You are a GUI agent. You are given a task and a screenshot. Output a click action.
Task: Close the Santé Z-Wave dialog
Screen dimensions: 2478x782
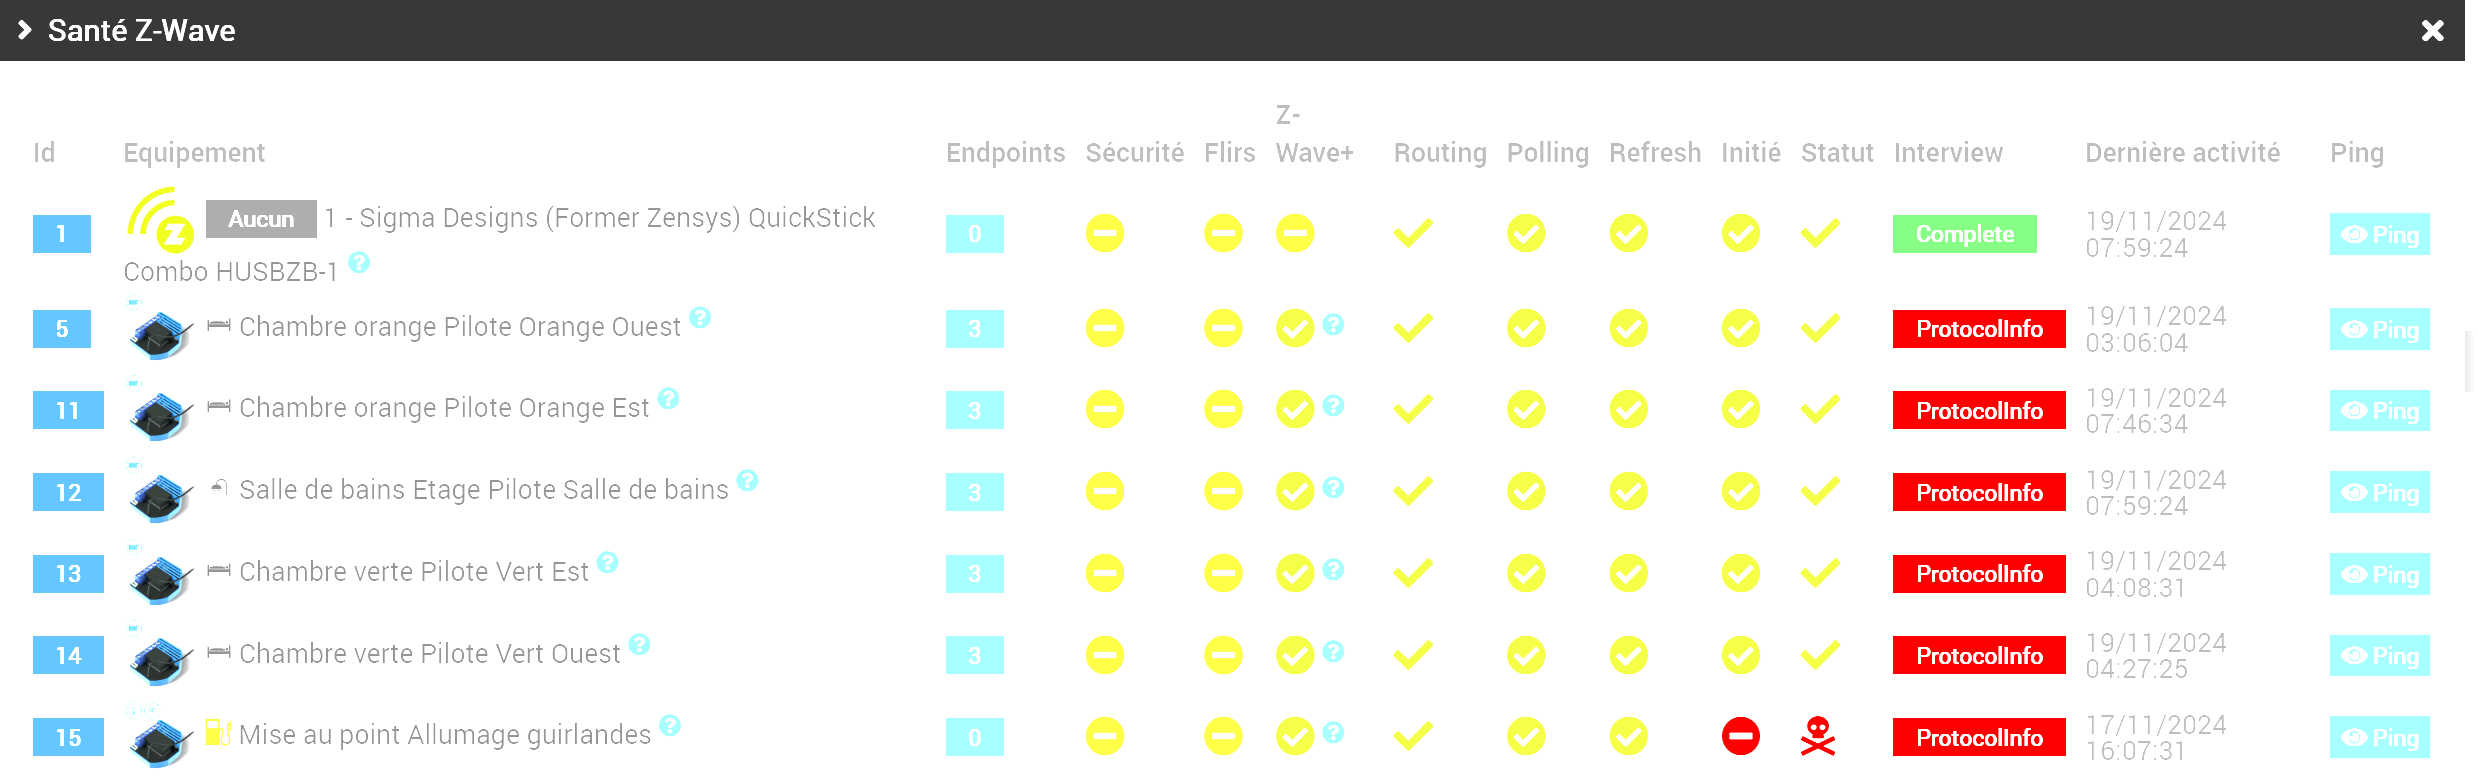pyautogui.click(x=2433, y=31)
